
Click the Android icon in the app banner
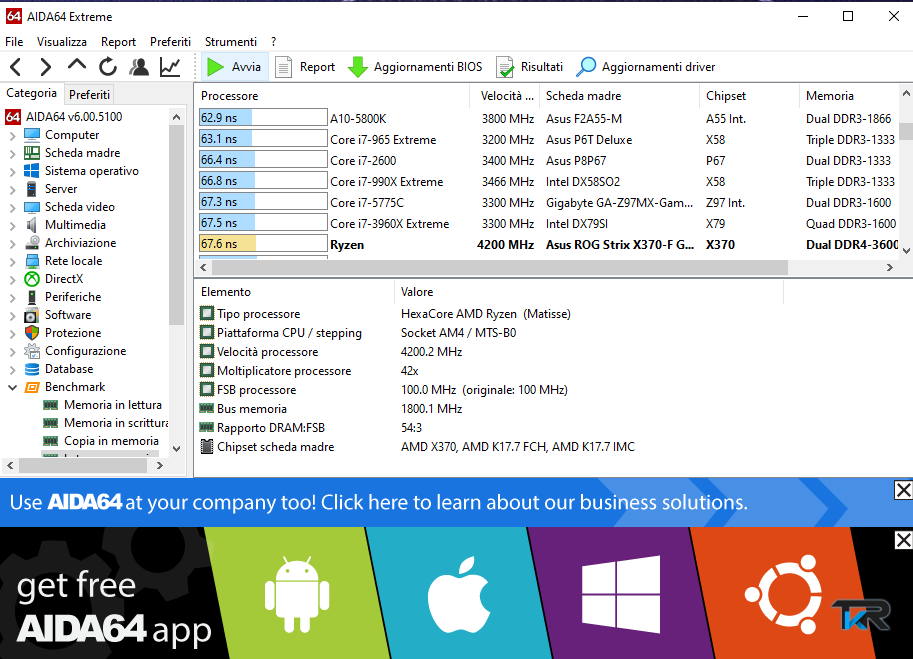pyautogui.click(x=297, y=594)
